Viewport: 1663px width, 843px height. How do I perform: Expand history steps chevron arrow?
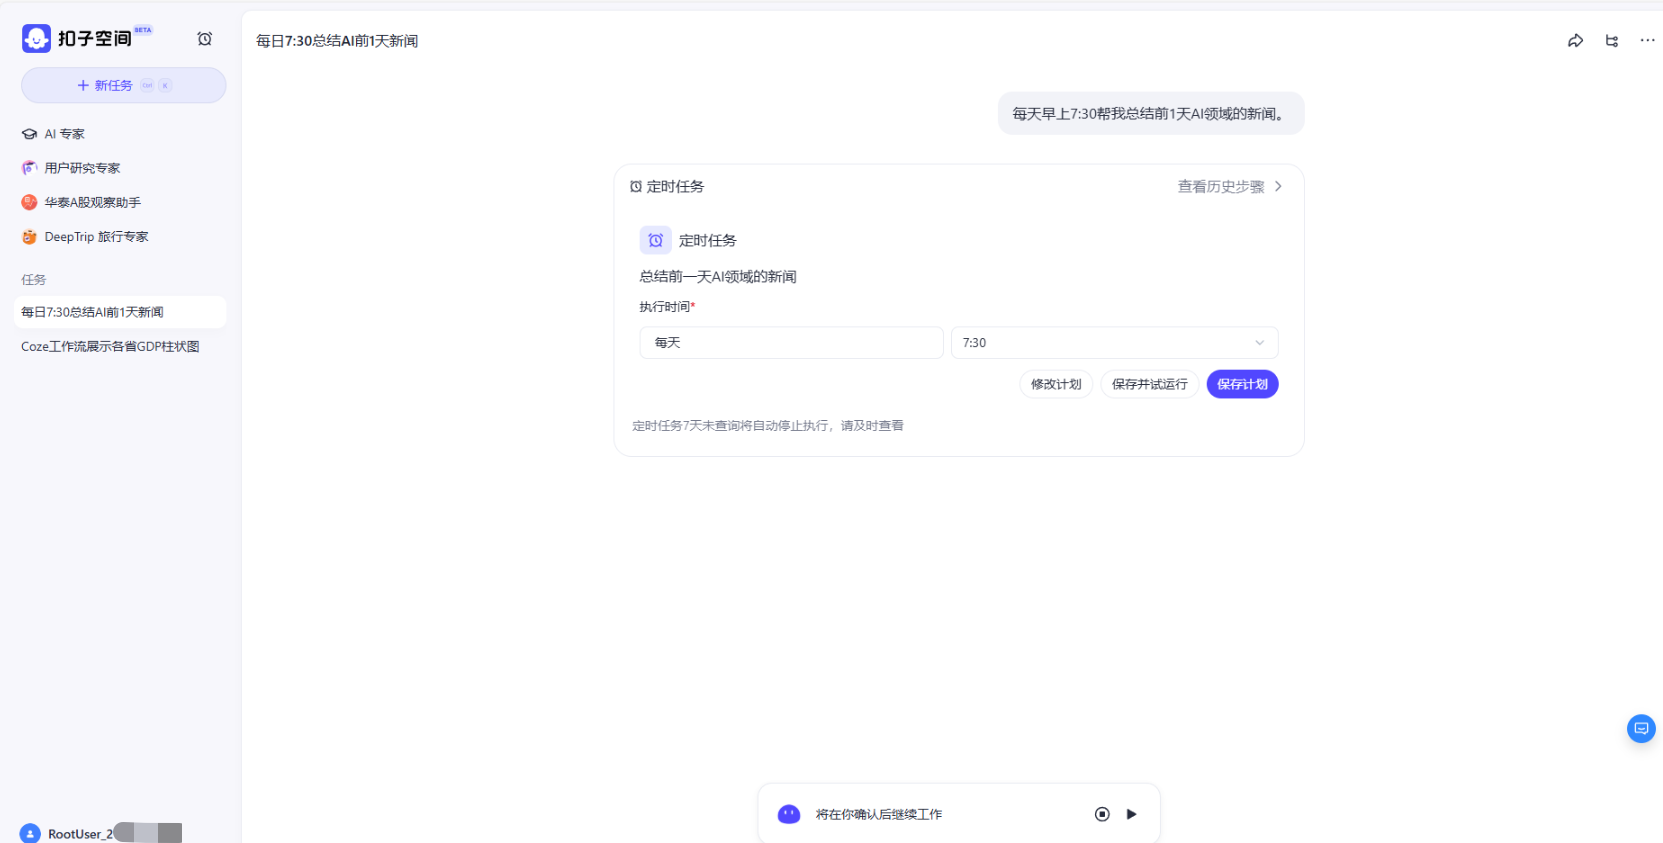[x=1278, y=186]
